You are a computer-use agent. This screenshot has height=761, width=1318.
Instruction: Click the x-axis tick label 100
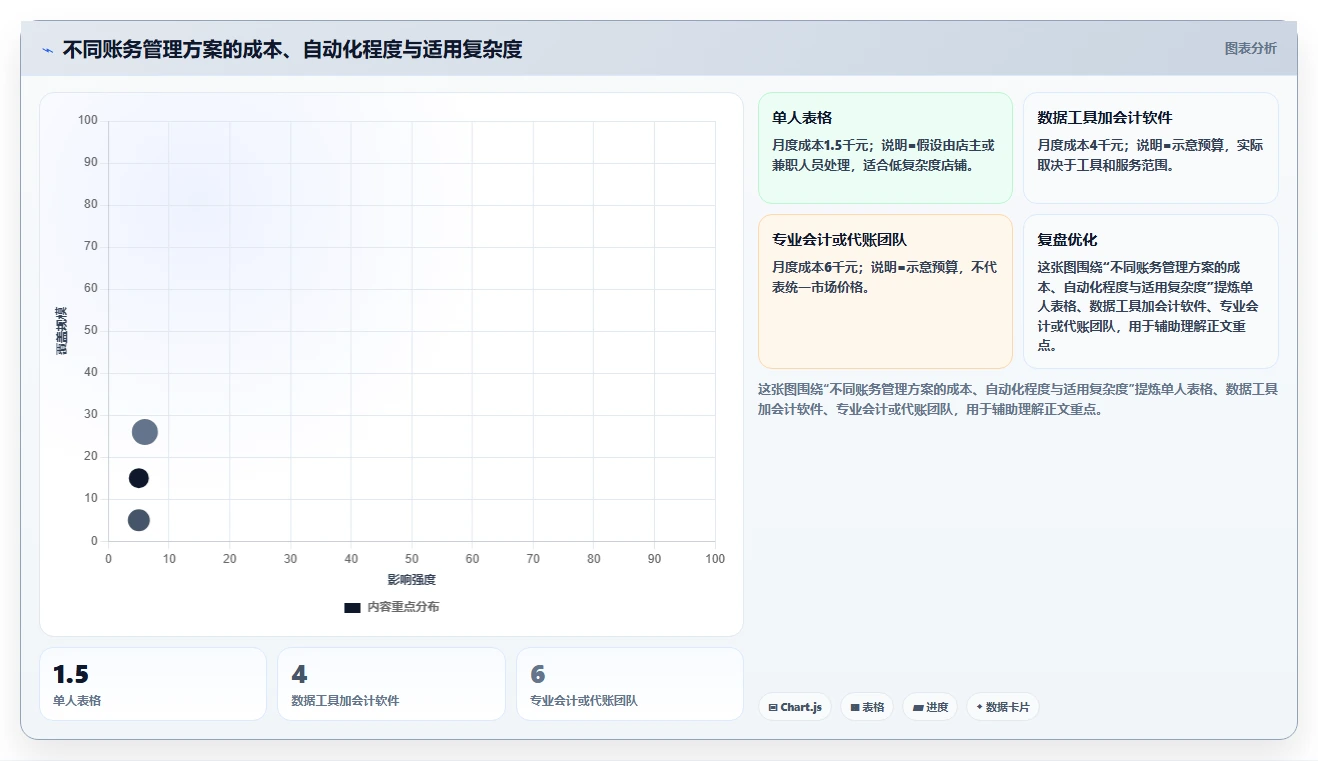pos(715,559)
